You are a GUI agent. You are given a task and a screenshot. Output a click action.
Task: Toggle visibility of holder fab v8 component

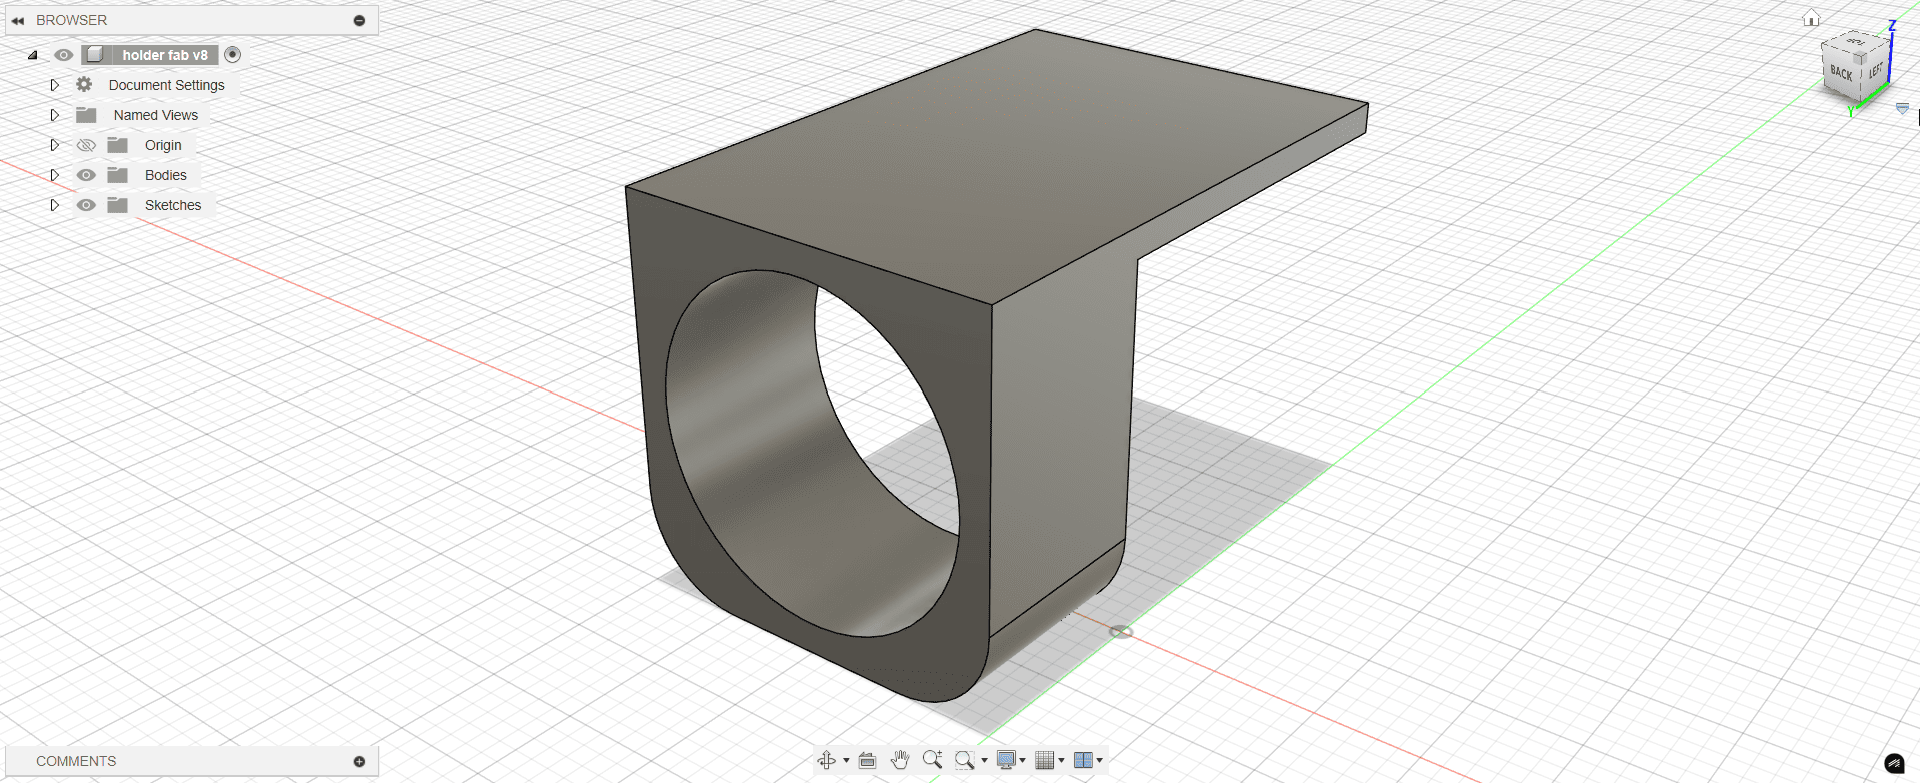point(63,55)
